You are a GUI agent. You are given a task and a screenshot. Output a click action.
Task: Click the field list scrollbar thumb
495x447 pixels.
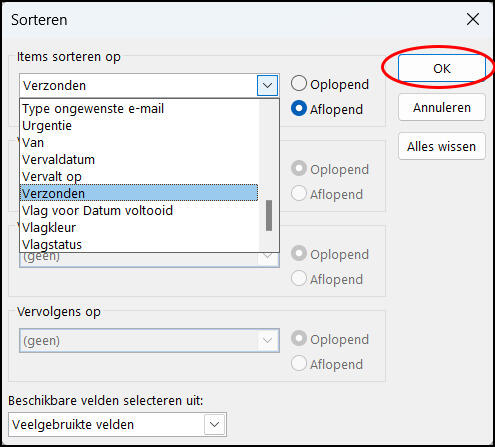point(269,215)
